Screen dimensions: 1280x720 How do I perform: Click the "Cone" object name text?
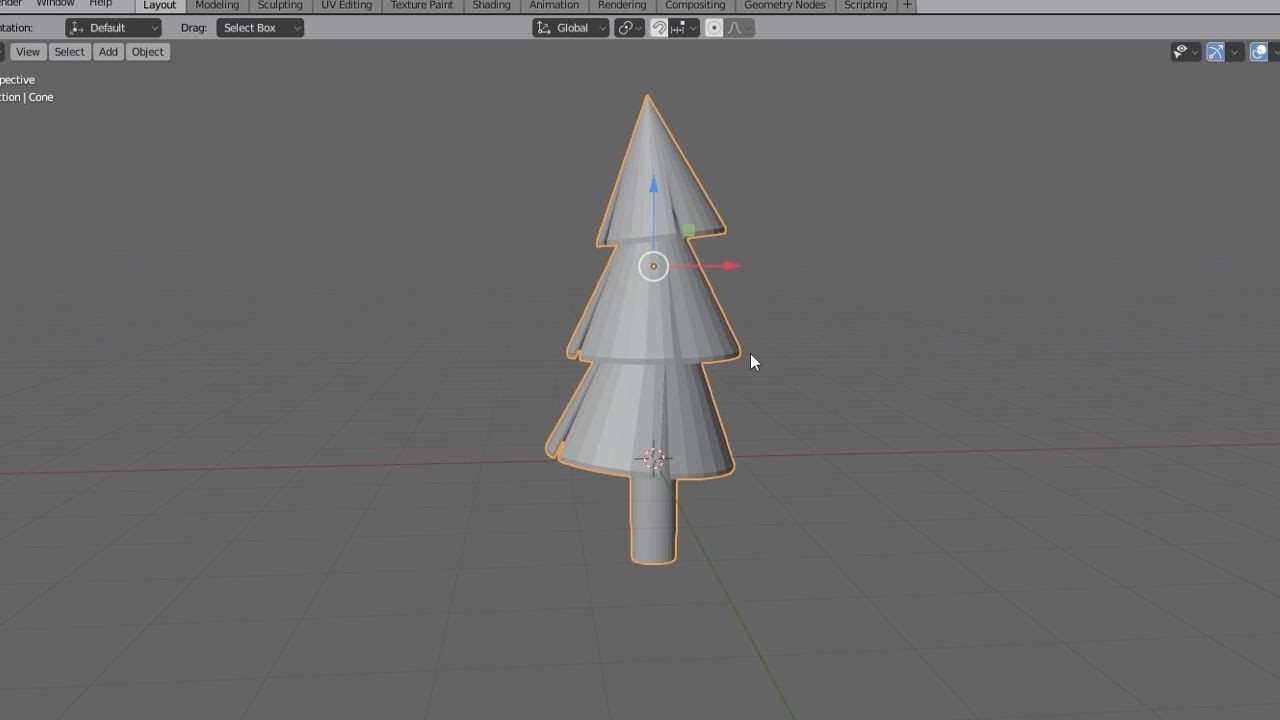click(x=41, y=97)
